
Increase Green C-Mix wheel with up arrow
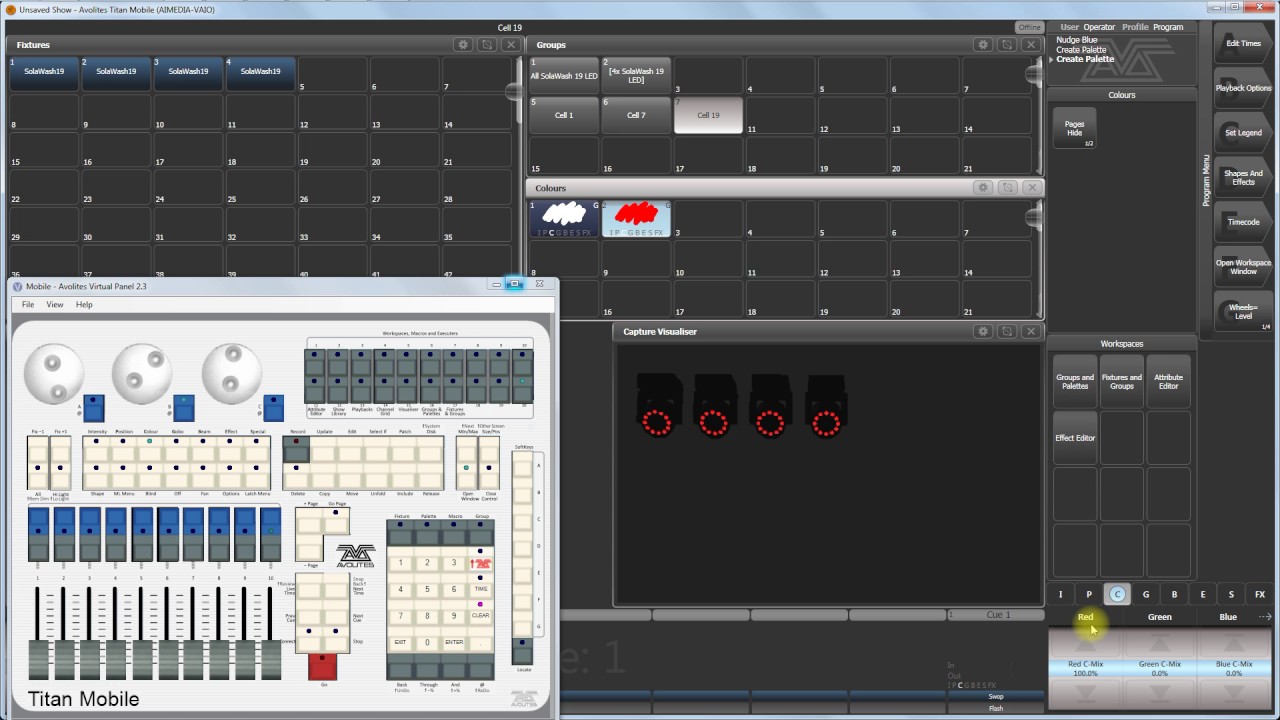[1160, 645]
